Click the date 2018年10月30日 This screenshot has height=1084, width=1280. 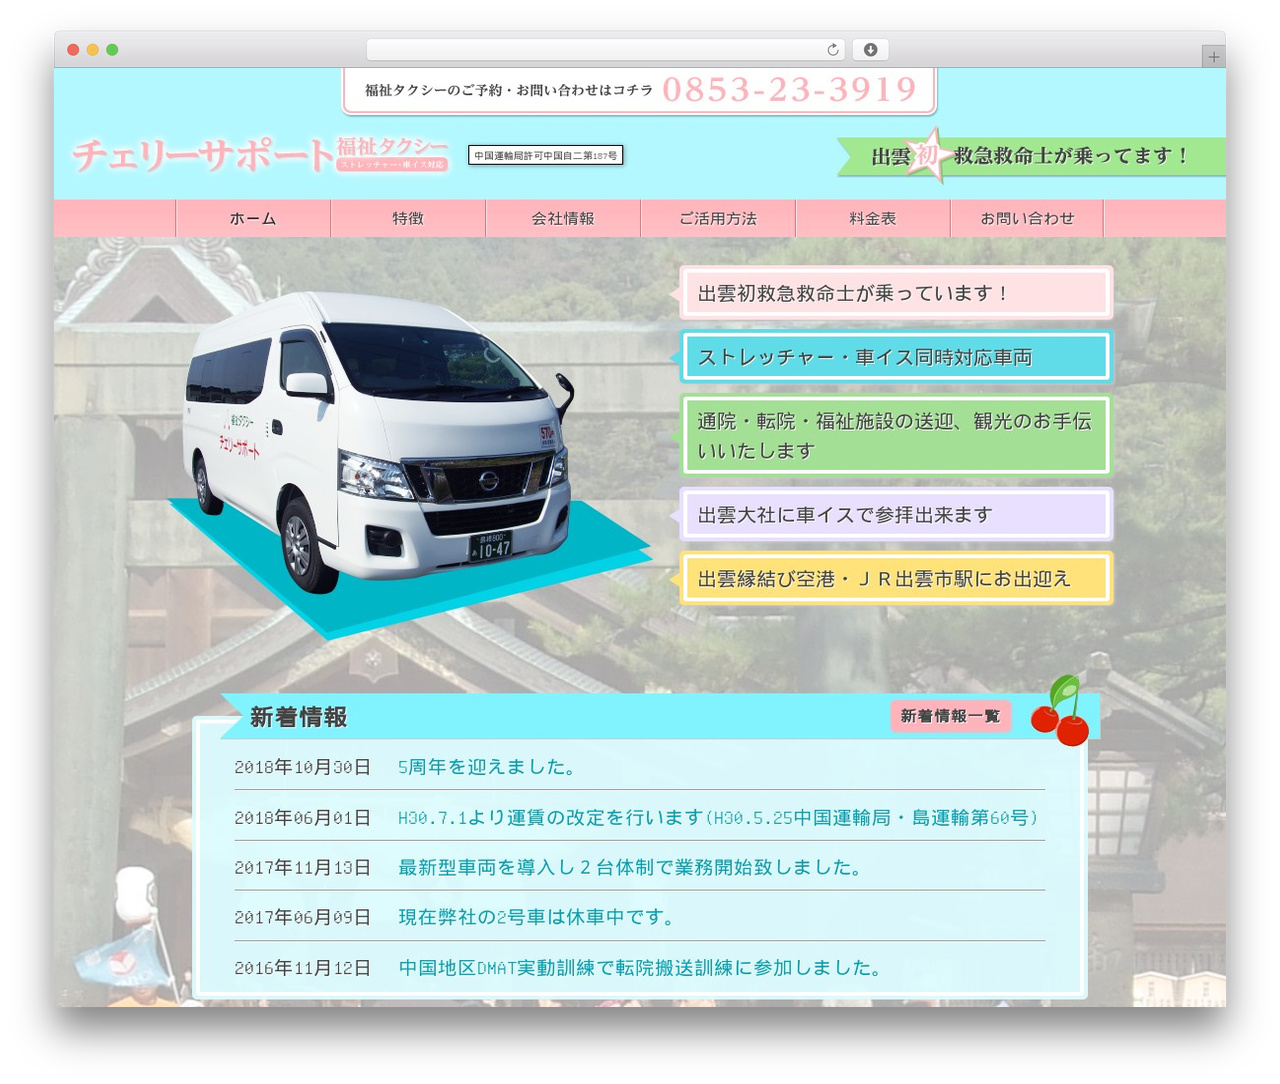click(x=303, y=767)
